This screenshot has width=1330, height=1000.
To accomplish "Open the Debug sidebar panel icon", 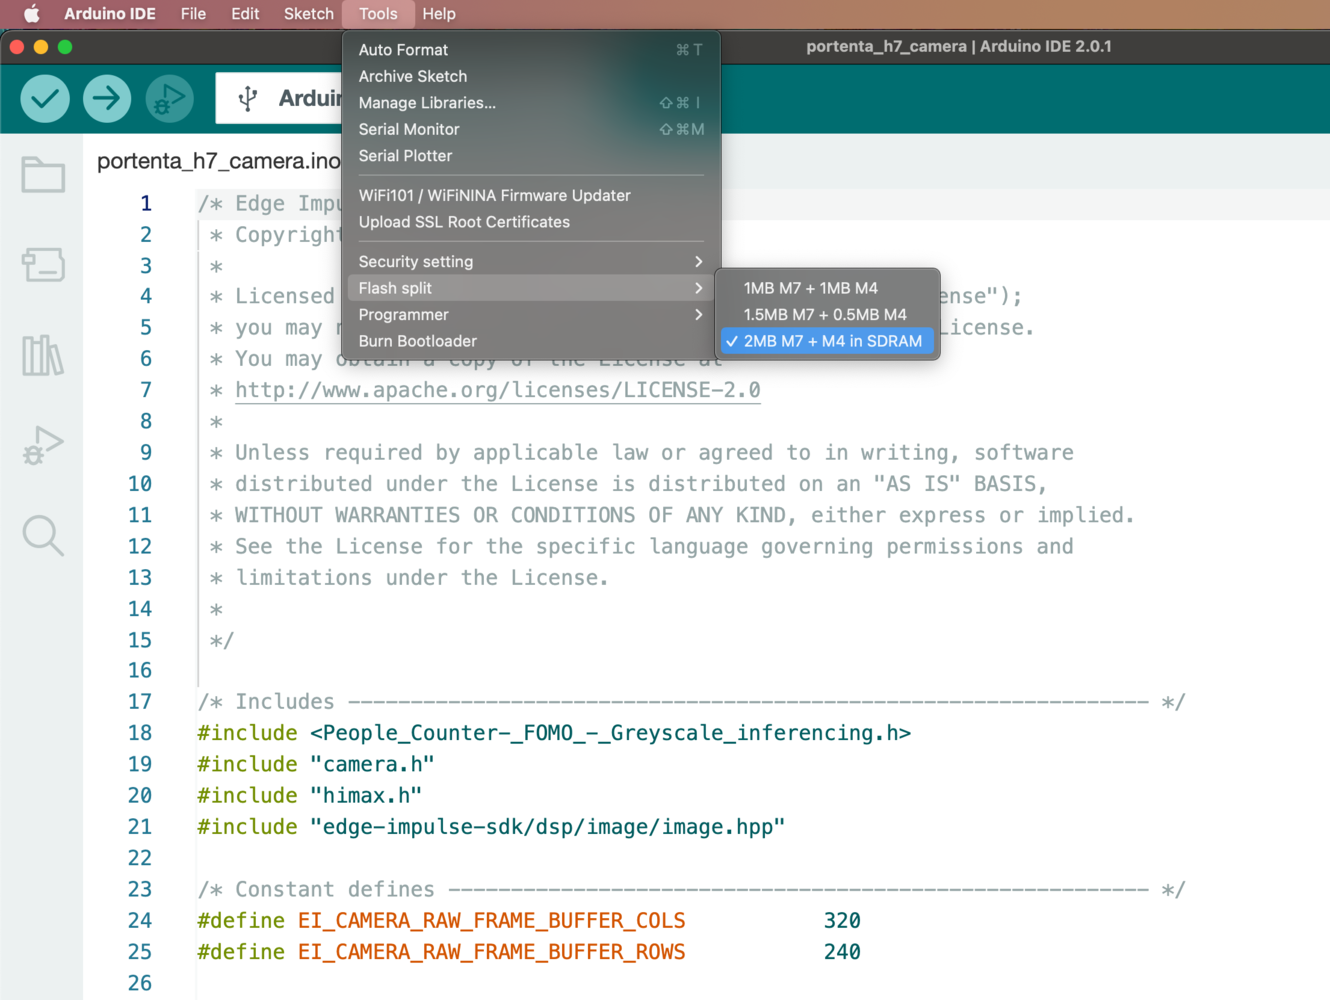I will pyautogui.click(x=43, y=445).
